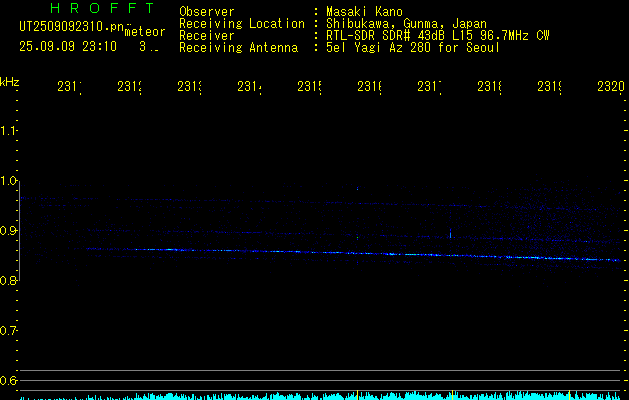Click the 'Receiving Location' label
Screen dimensions: 629x400
coord(242,24)
